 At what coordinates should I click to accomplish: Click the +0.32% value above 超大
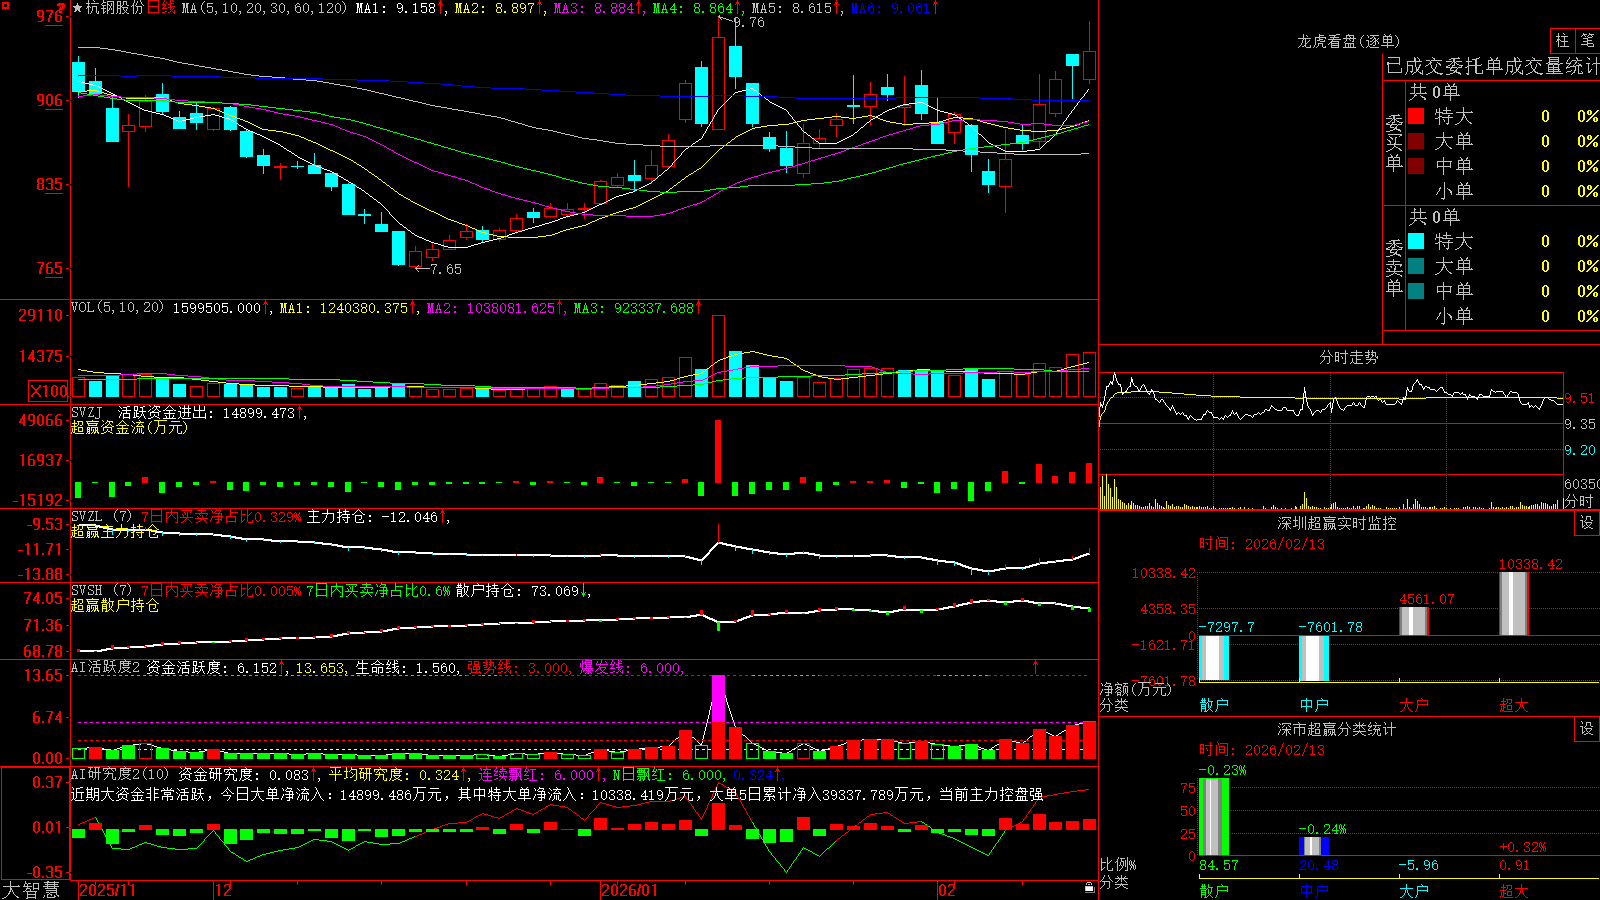pos(1522,847)
